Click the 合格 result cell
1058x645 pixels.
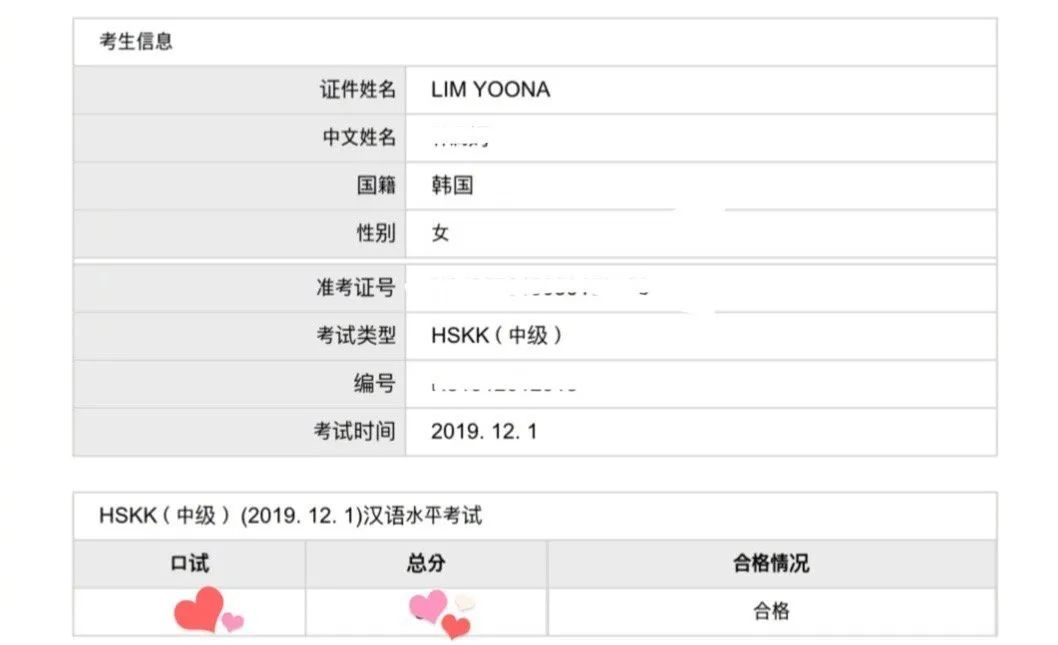click(x=771, y=612)
